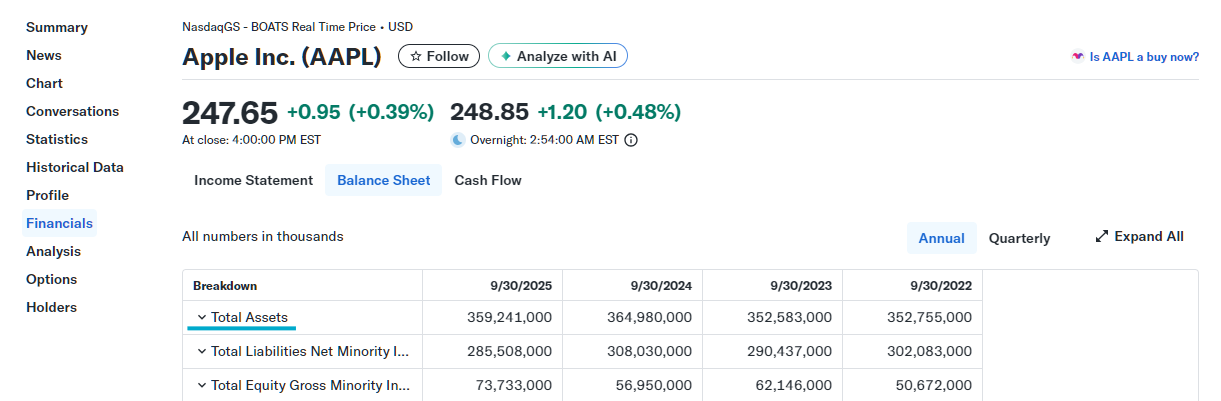The height and width of the screenshot is (401, 1221).
Task: Open Conversations in the sidebar
Action: (x=73, y=111)
